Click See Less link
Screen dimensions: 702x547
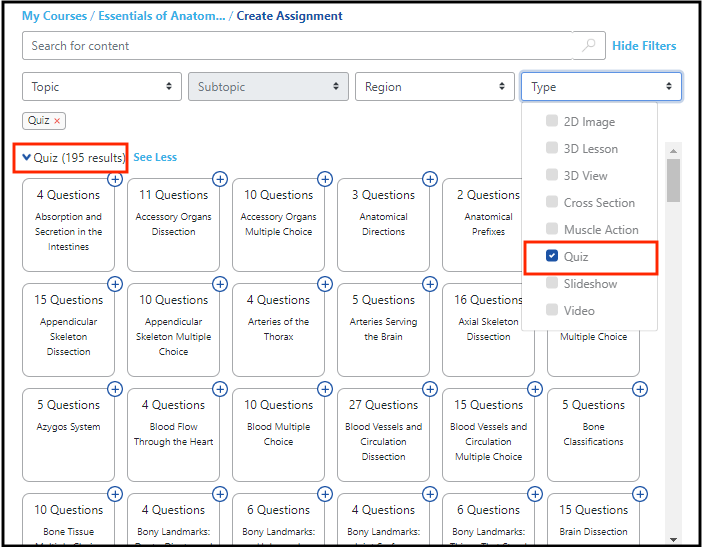(x=155, y=157)
